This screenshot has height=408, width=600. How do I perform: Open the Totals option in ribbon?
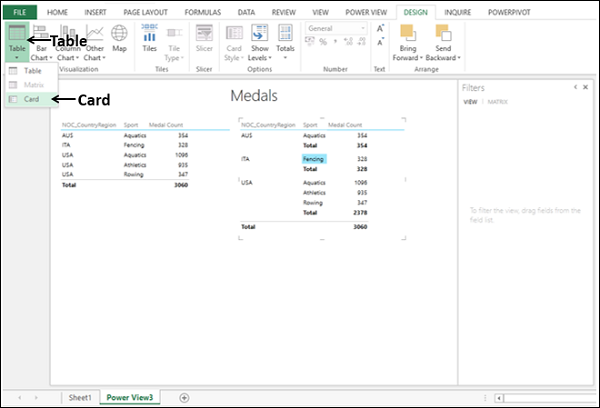[285, 42]
